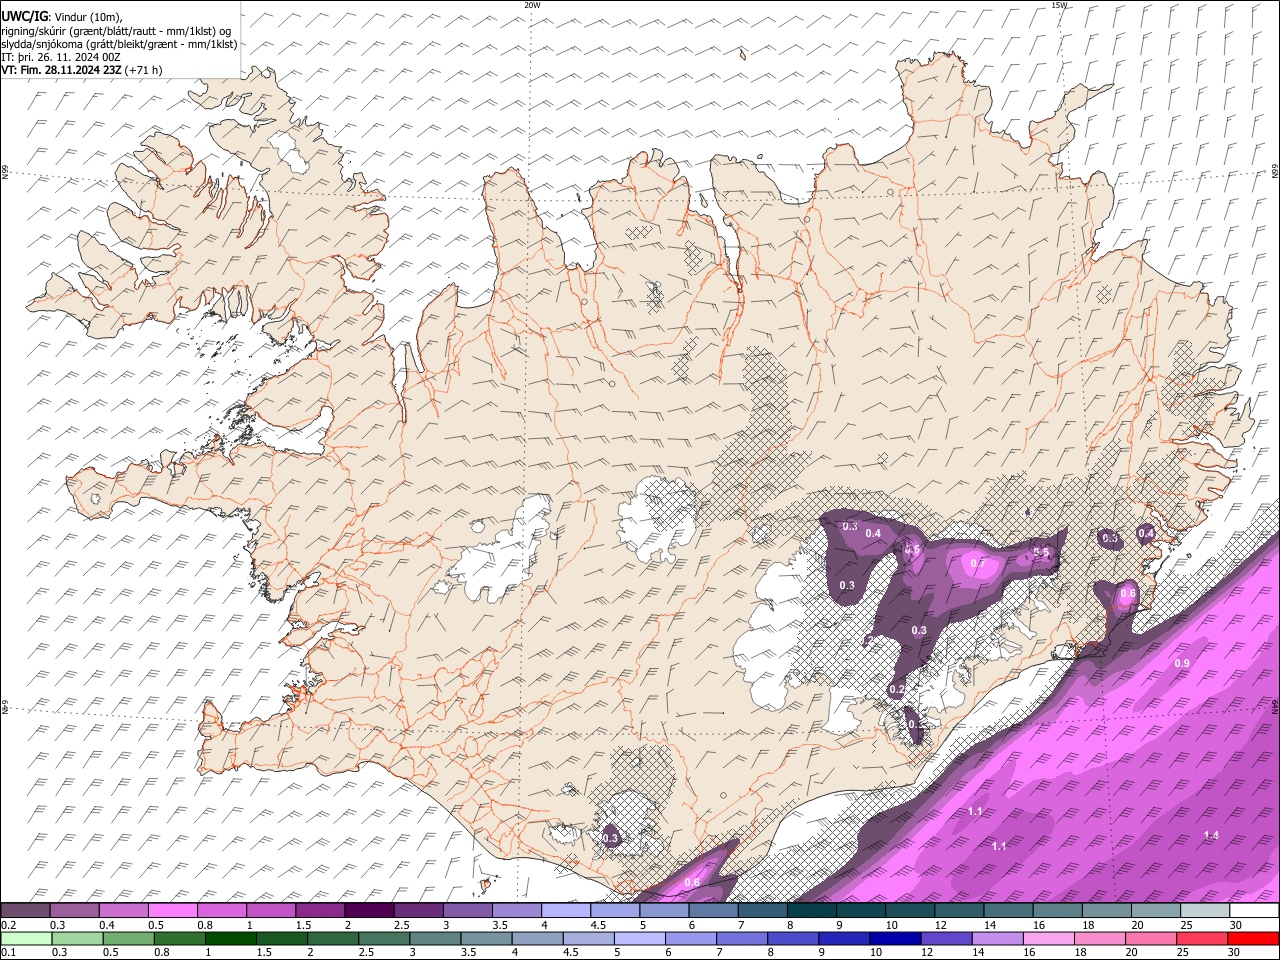Click the rain legend swatch for 4.5–5 mm

pos(588,939)
